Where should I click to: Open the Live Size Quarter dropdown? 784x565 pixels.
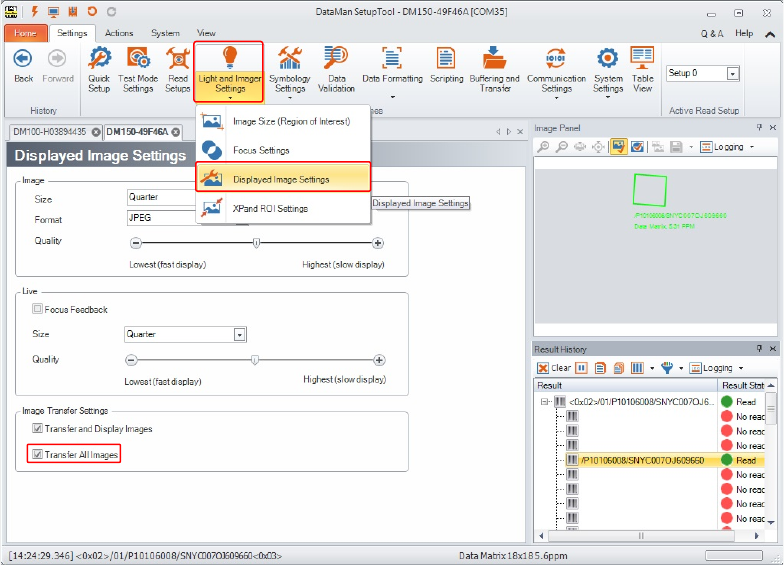coord(240,334)
